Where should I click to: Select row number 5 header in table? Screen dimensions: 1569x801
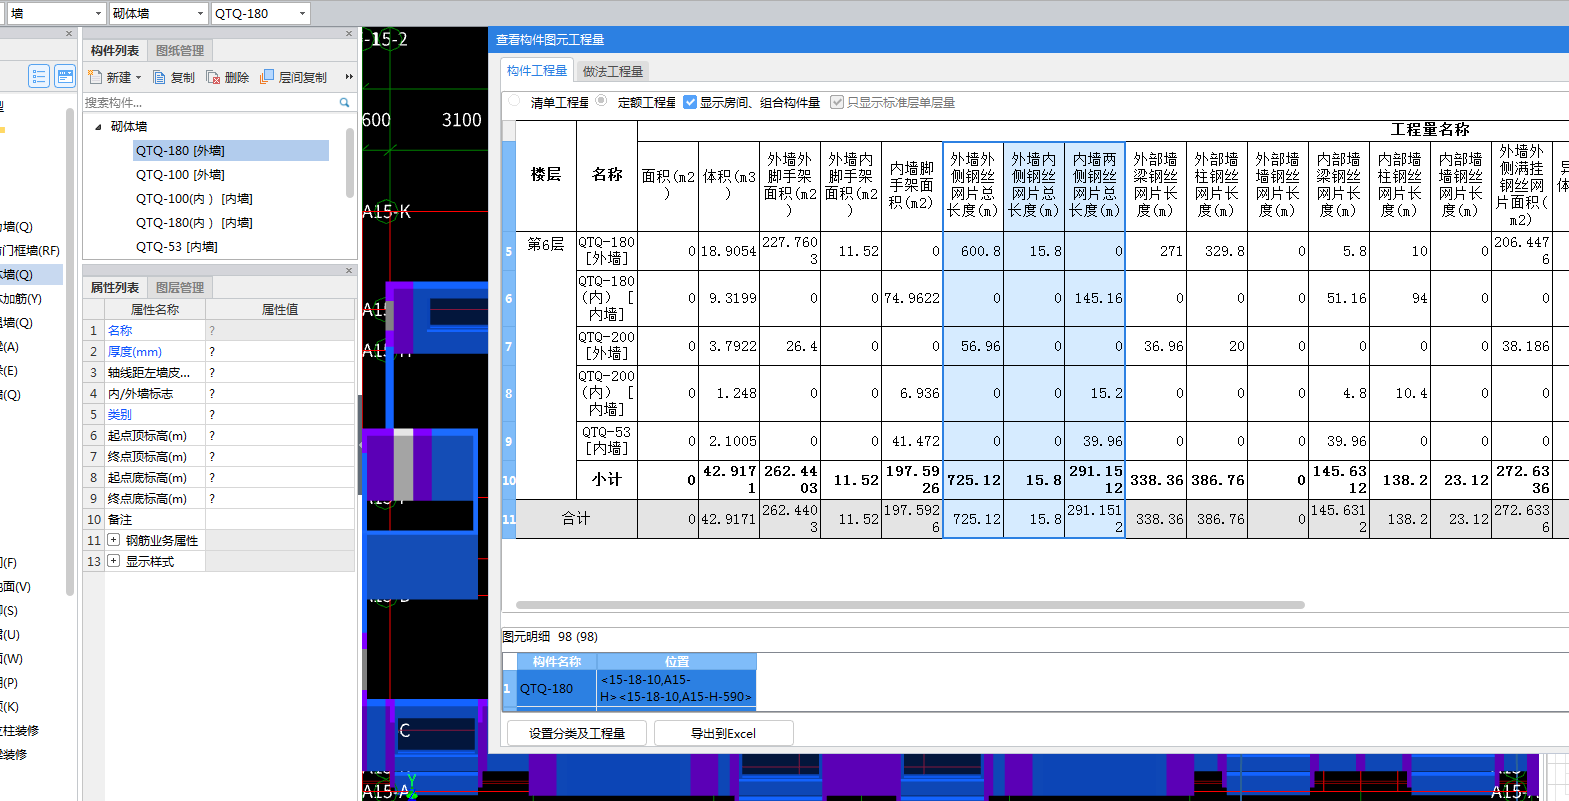pos(508,251)
